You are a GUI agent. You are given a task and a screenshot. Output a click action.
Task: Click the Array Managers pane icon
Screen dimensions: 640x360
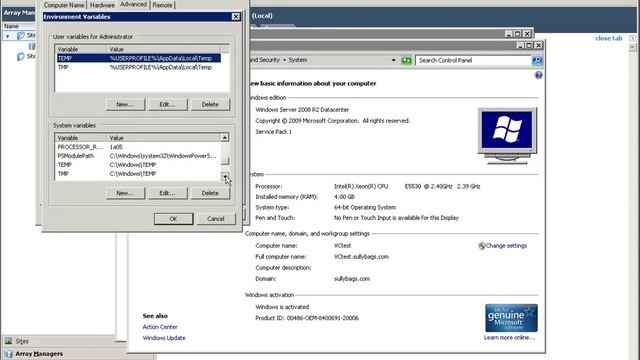[9, 354]
